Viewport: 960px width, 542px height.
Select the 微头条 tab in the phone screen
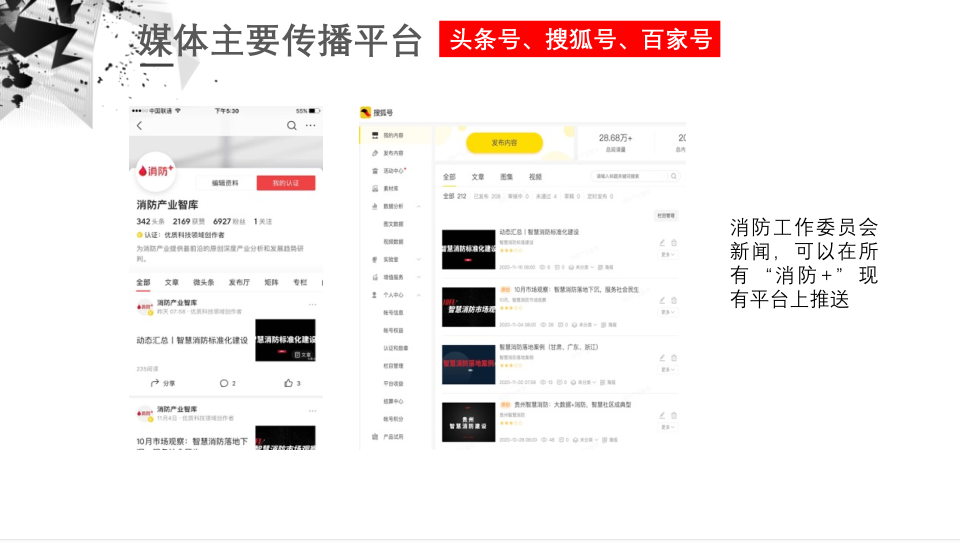coord(204,282)
